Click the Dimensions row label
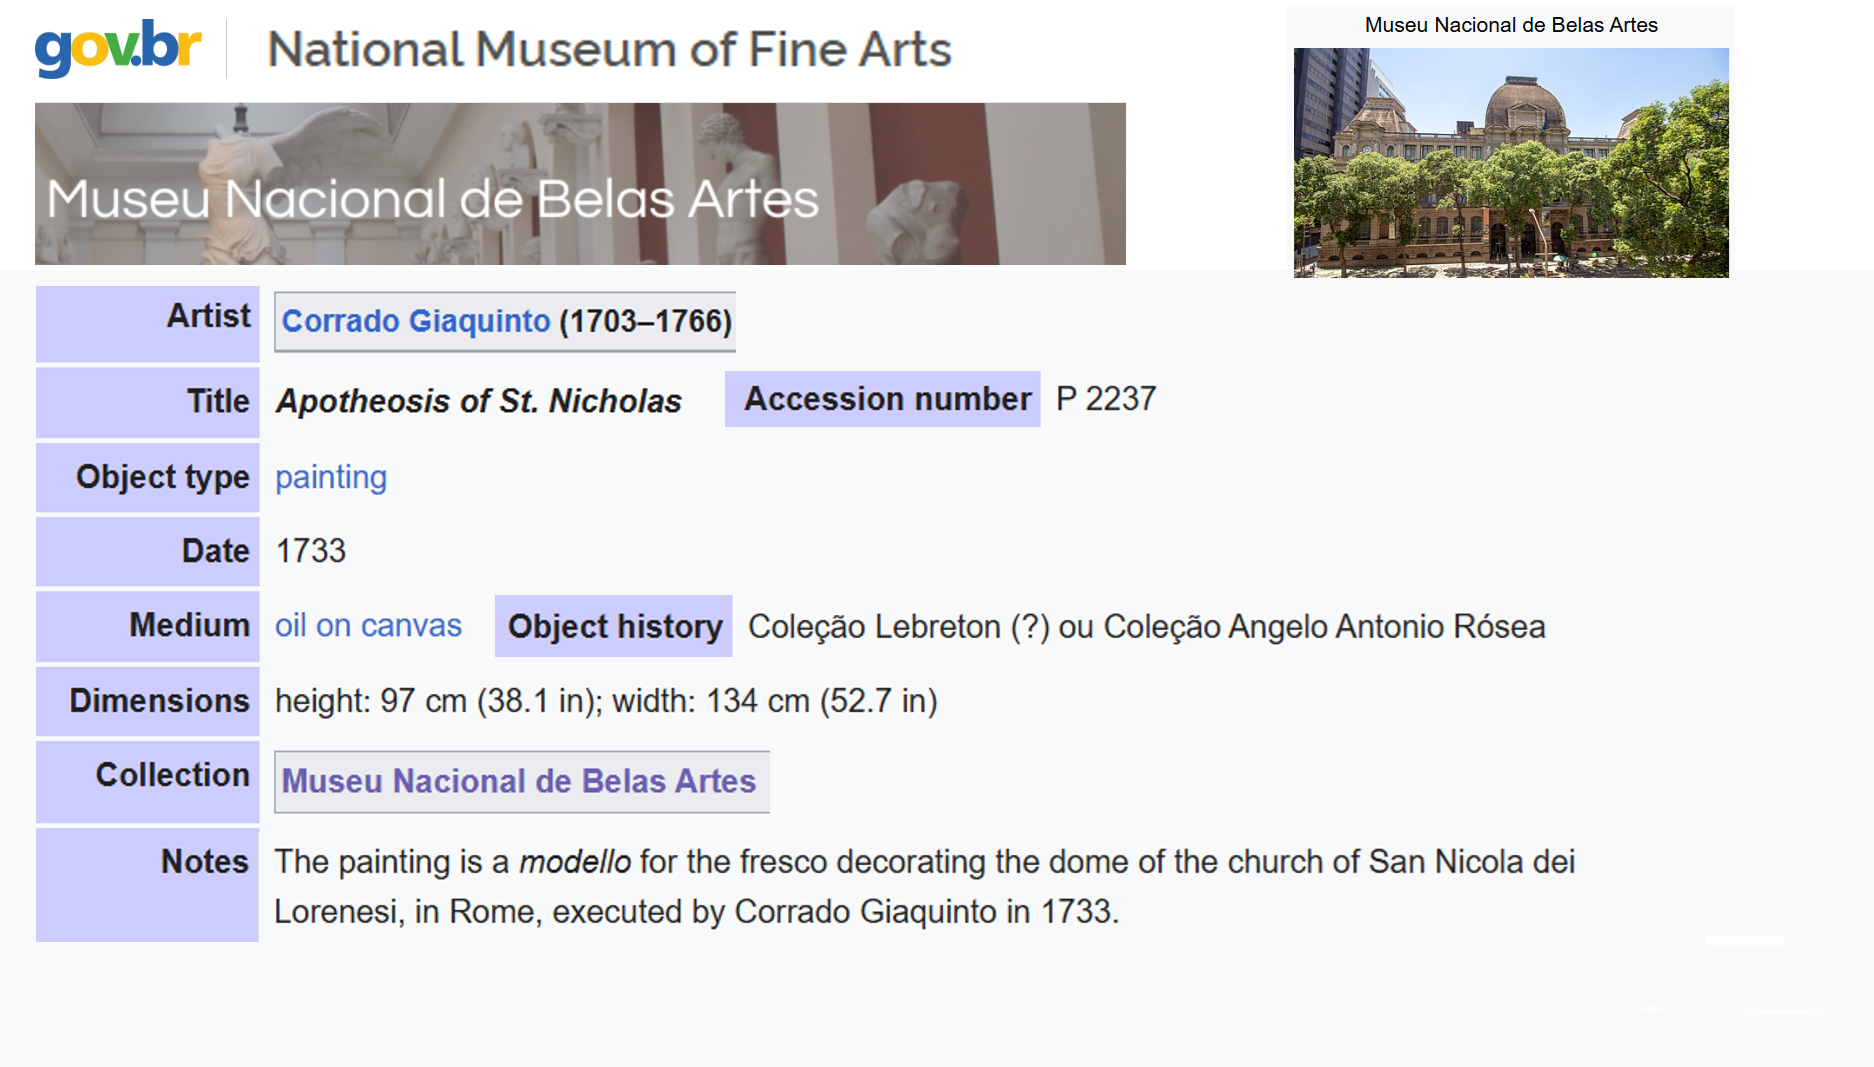Screen dimensions: 1874x1067 click(159, 700)
